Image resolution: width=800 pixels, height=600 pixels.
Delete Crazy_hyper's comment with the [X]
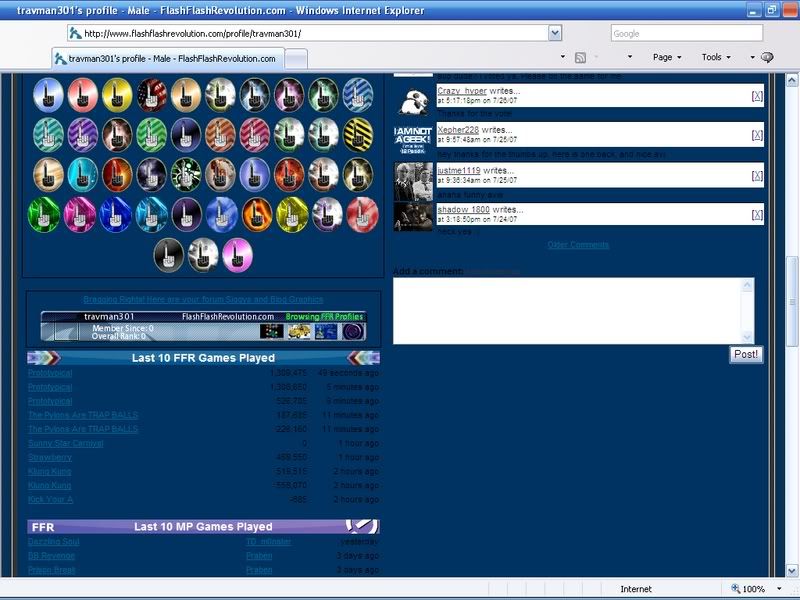tap(756, 96)
